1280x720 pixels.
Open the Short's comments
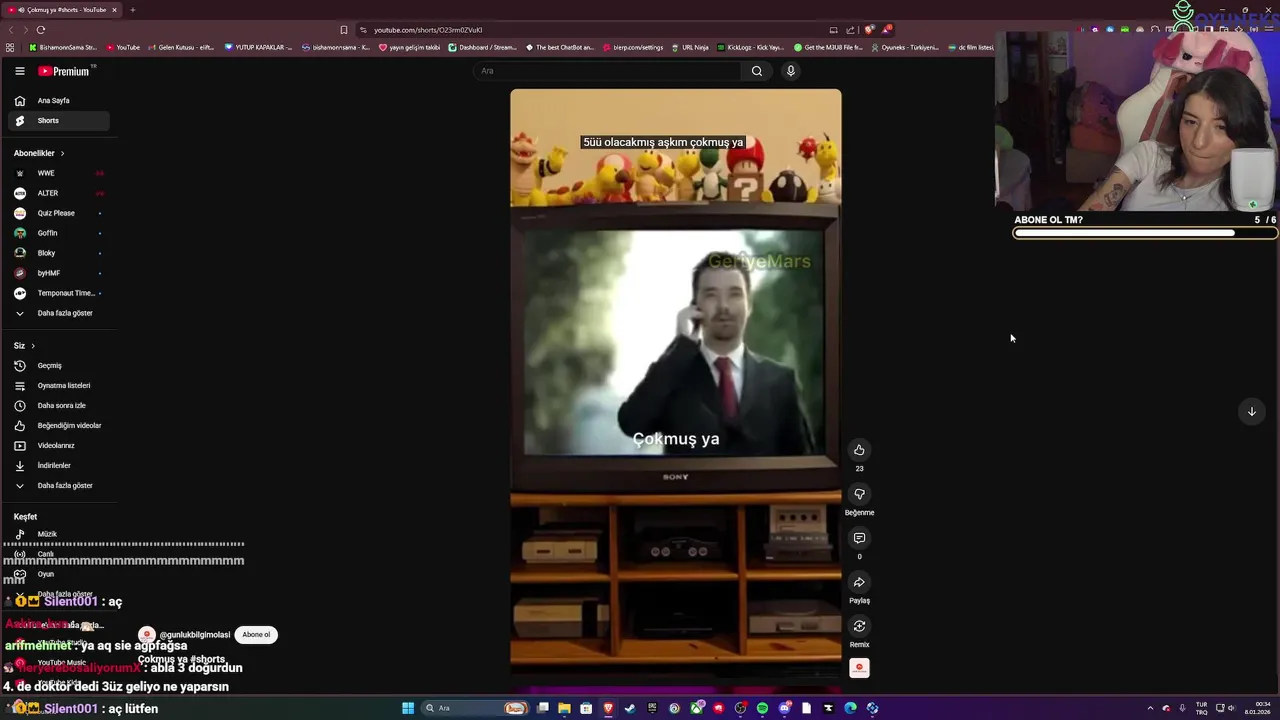click(x=859, y=538)
